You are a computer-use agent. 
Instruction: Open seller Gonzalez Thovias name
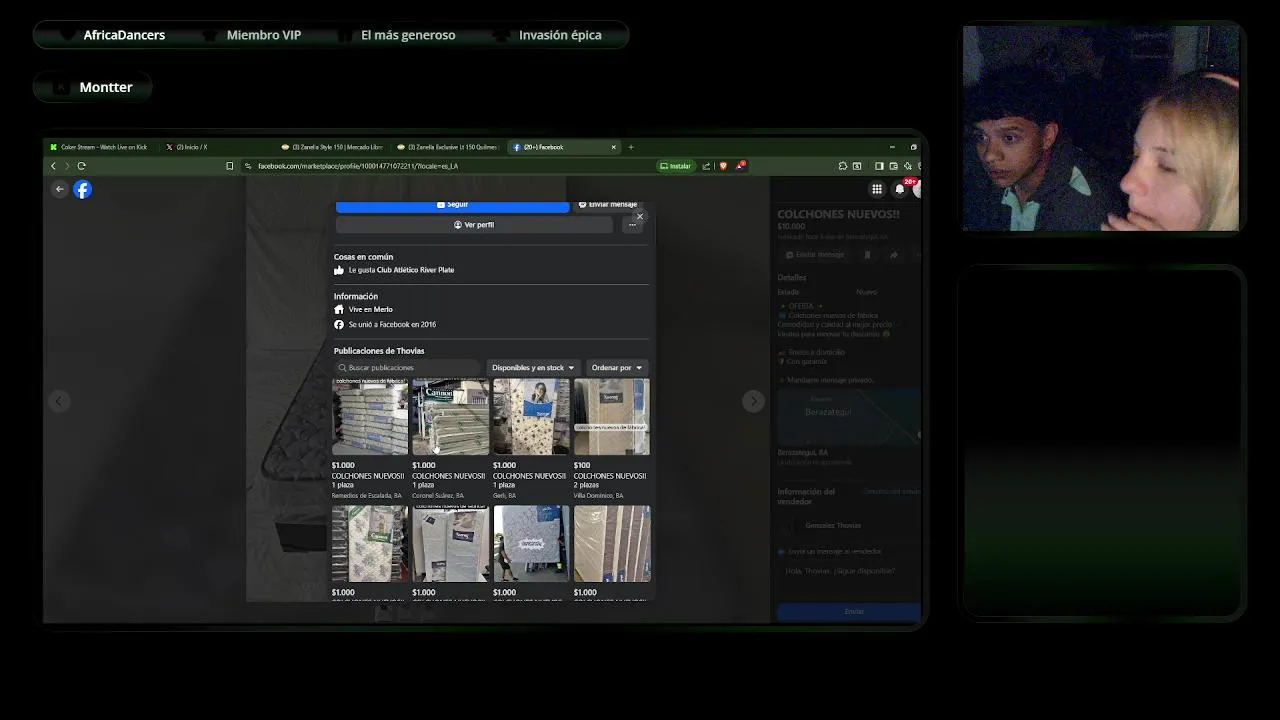click(x=832, y=525)
